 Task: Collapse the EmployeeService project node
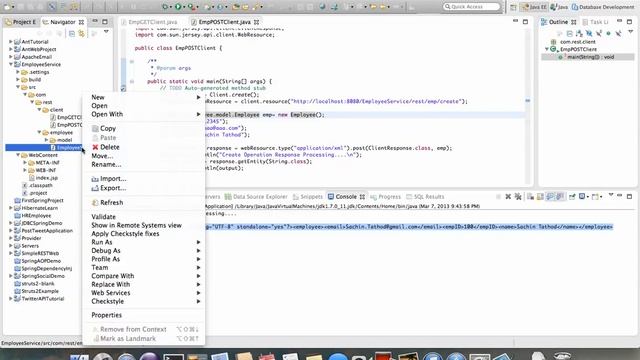tap(11, 64)
